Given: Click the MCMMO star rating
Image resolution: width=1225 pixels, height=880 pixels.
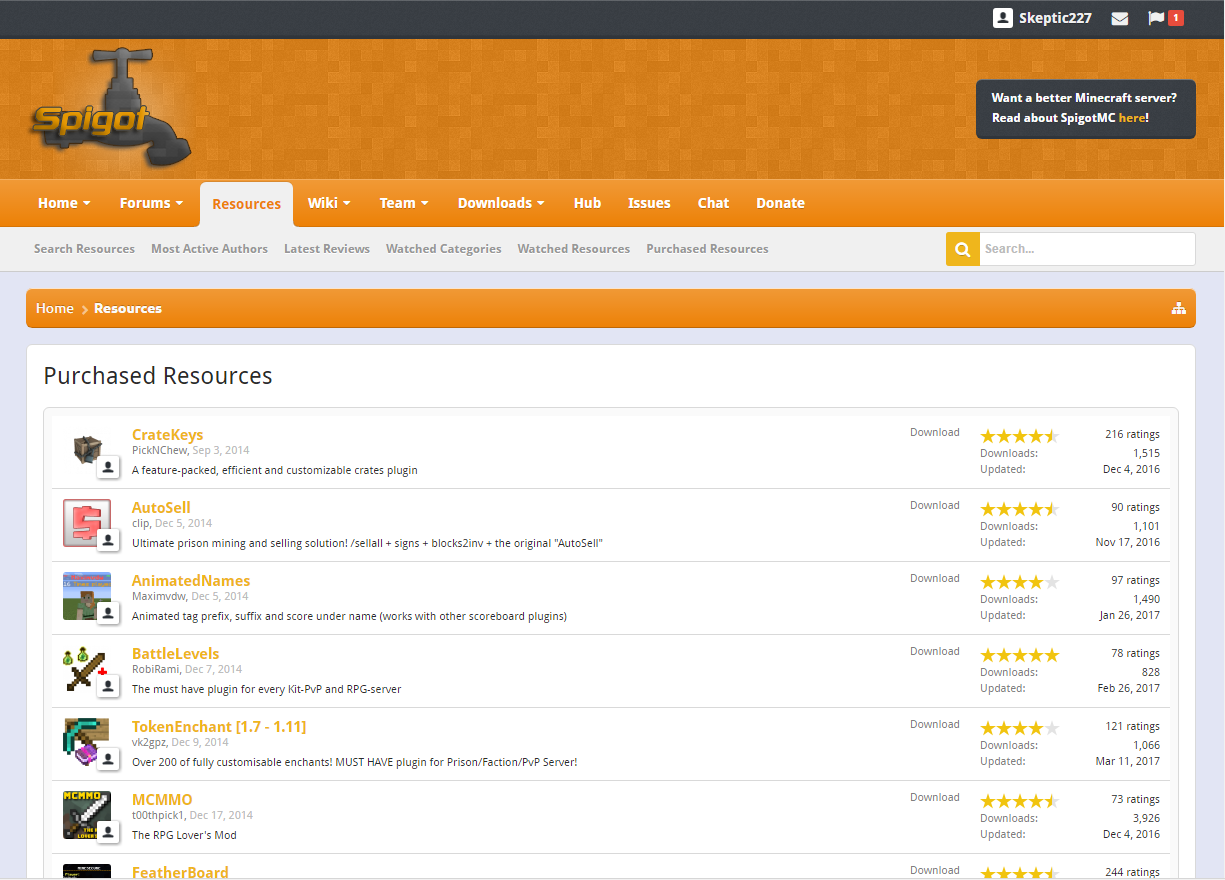Looking at the screenshot, I should coord(1019,801).
